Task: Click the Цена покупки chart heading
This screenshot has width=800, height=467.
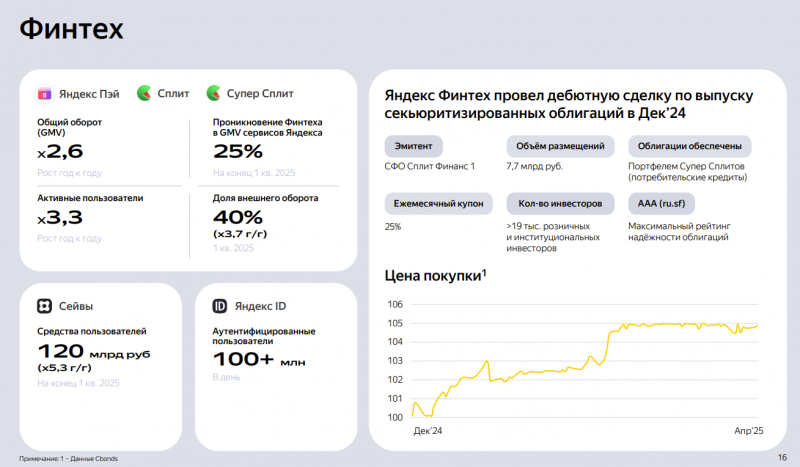Action: click(x=435, y=276)
